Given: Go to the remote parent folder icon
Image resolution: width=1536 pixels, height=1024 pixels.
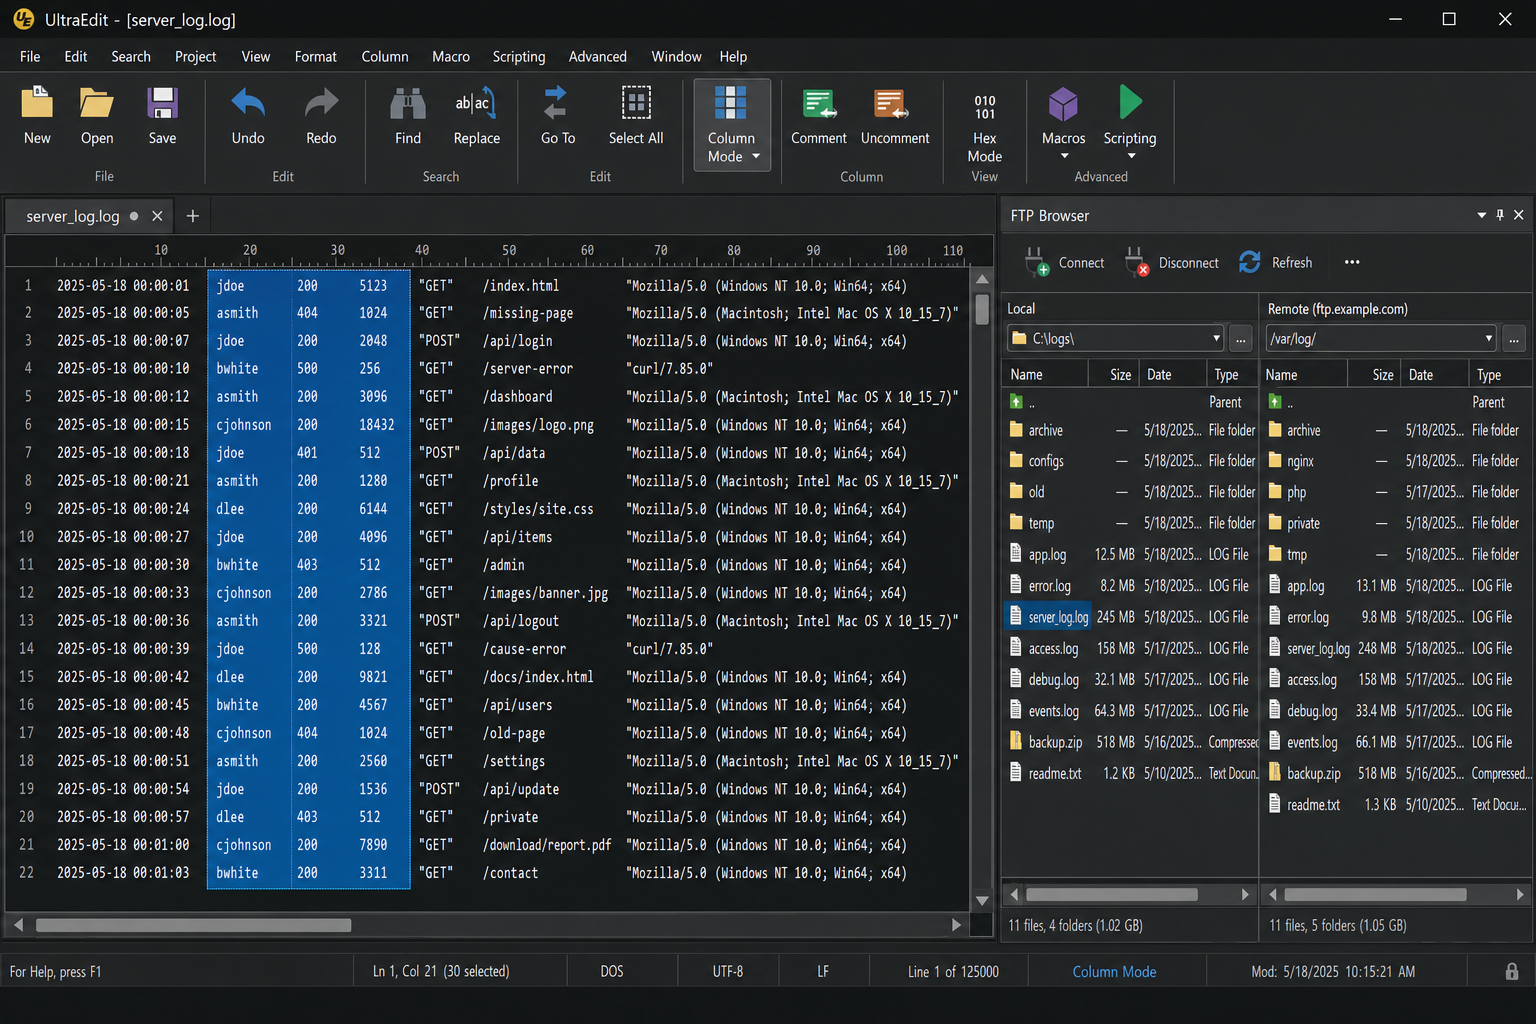Looking at the screenshot, I should [x=1275, y=402].
